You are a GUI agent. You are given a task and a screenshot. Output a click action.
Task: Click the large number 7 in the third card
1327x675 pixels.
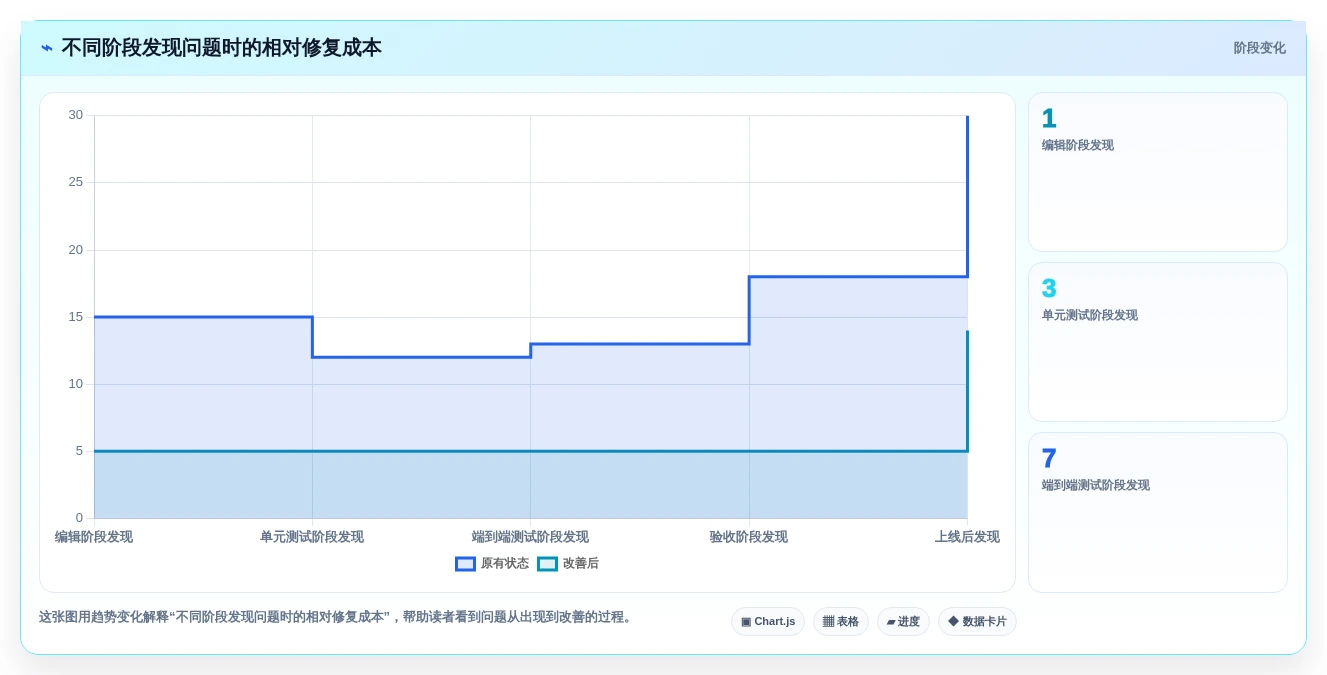tap(1049, 459)
